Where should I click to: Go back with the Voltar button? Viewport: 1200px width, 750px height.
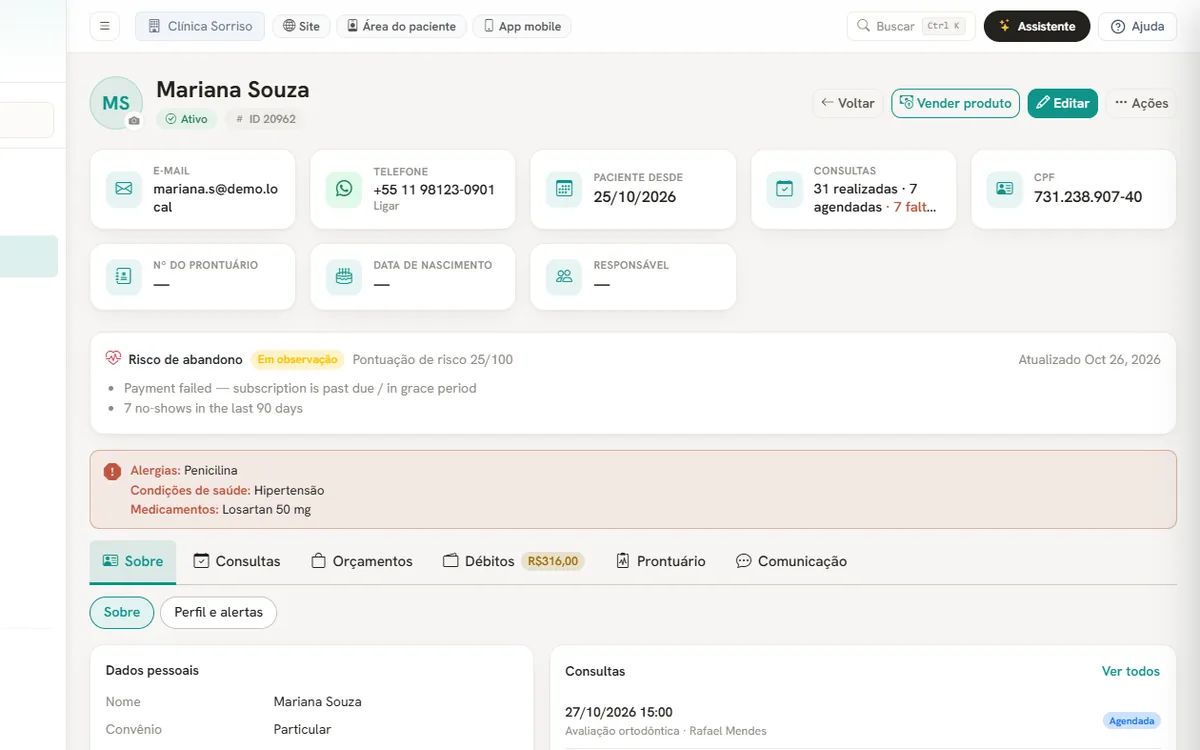point(848,103)
